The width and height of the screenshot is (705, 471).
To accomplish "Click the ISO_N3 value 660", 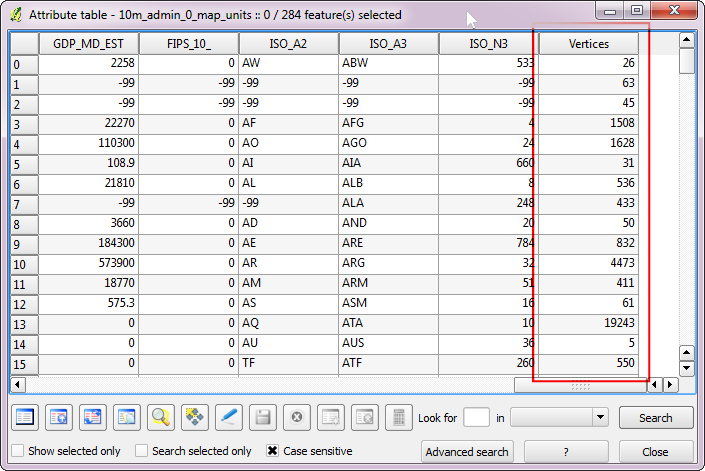I will [489, 163].
